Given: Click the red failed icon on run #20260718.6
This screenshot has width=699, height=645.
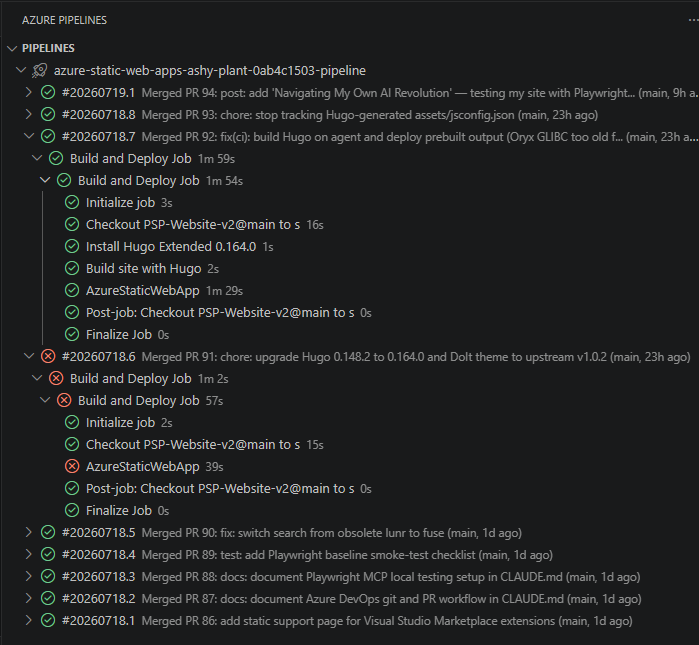Looking at the screenshot, I should [x=48, y=356].
